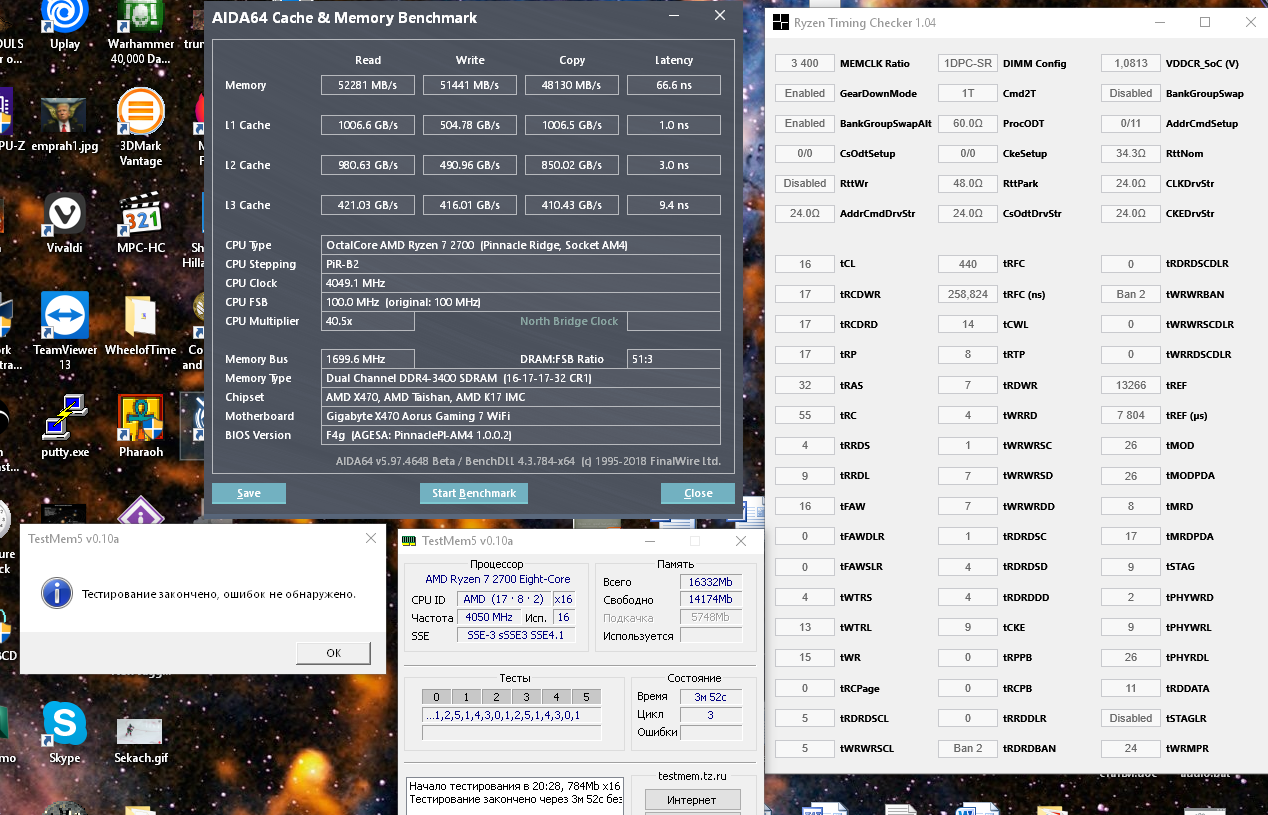Click the TestMem5 Всего 16332Mb field
Image resolution: width=1268 pixels, height=815 pixels.
click(x=711, y=581)
